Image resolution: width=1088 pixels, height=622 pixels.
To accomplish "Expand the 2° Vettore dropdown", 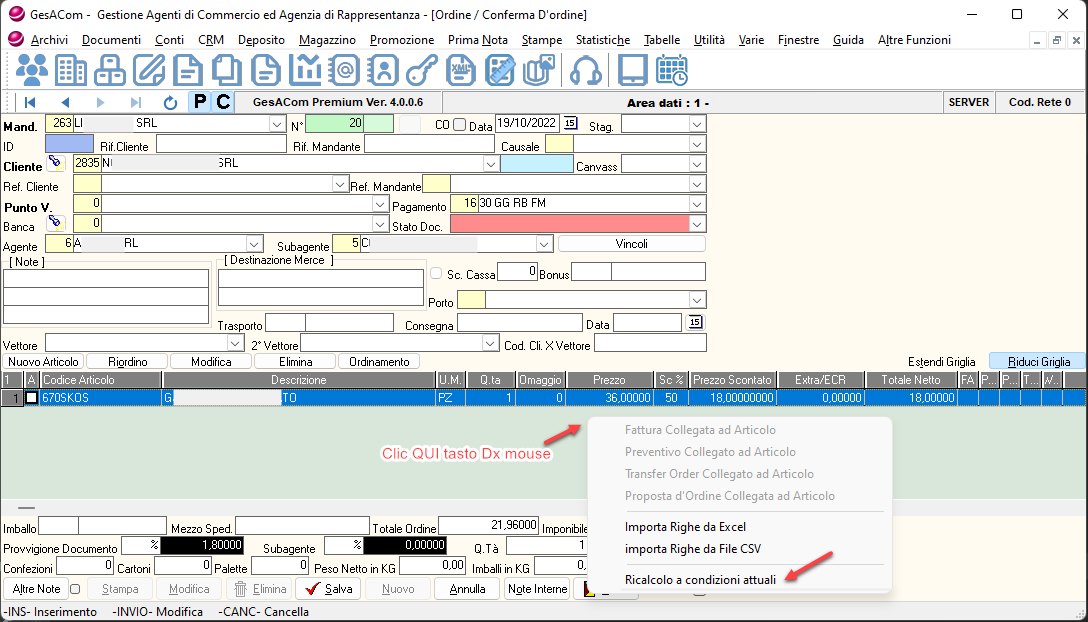I will tap(490, 344).
